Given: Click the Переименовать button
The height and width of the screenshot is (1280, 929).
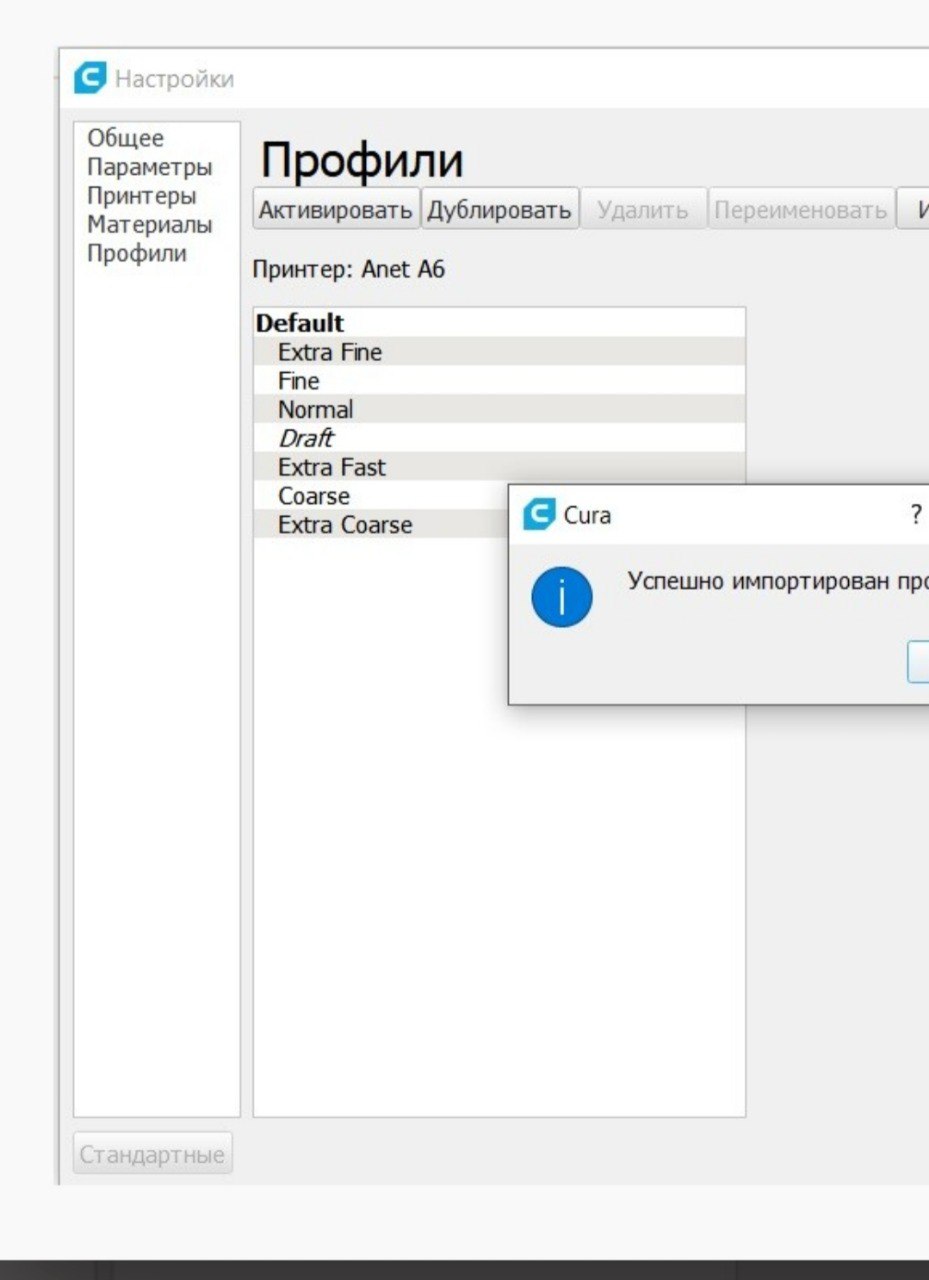Looking at the screenshot, I should pos(801,210).
